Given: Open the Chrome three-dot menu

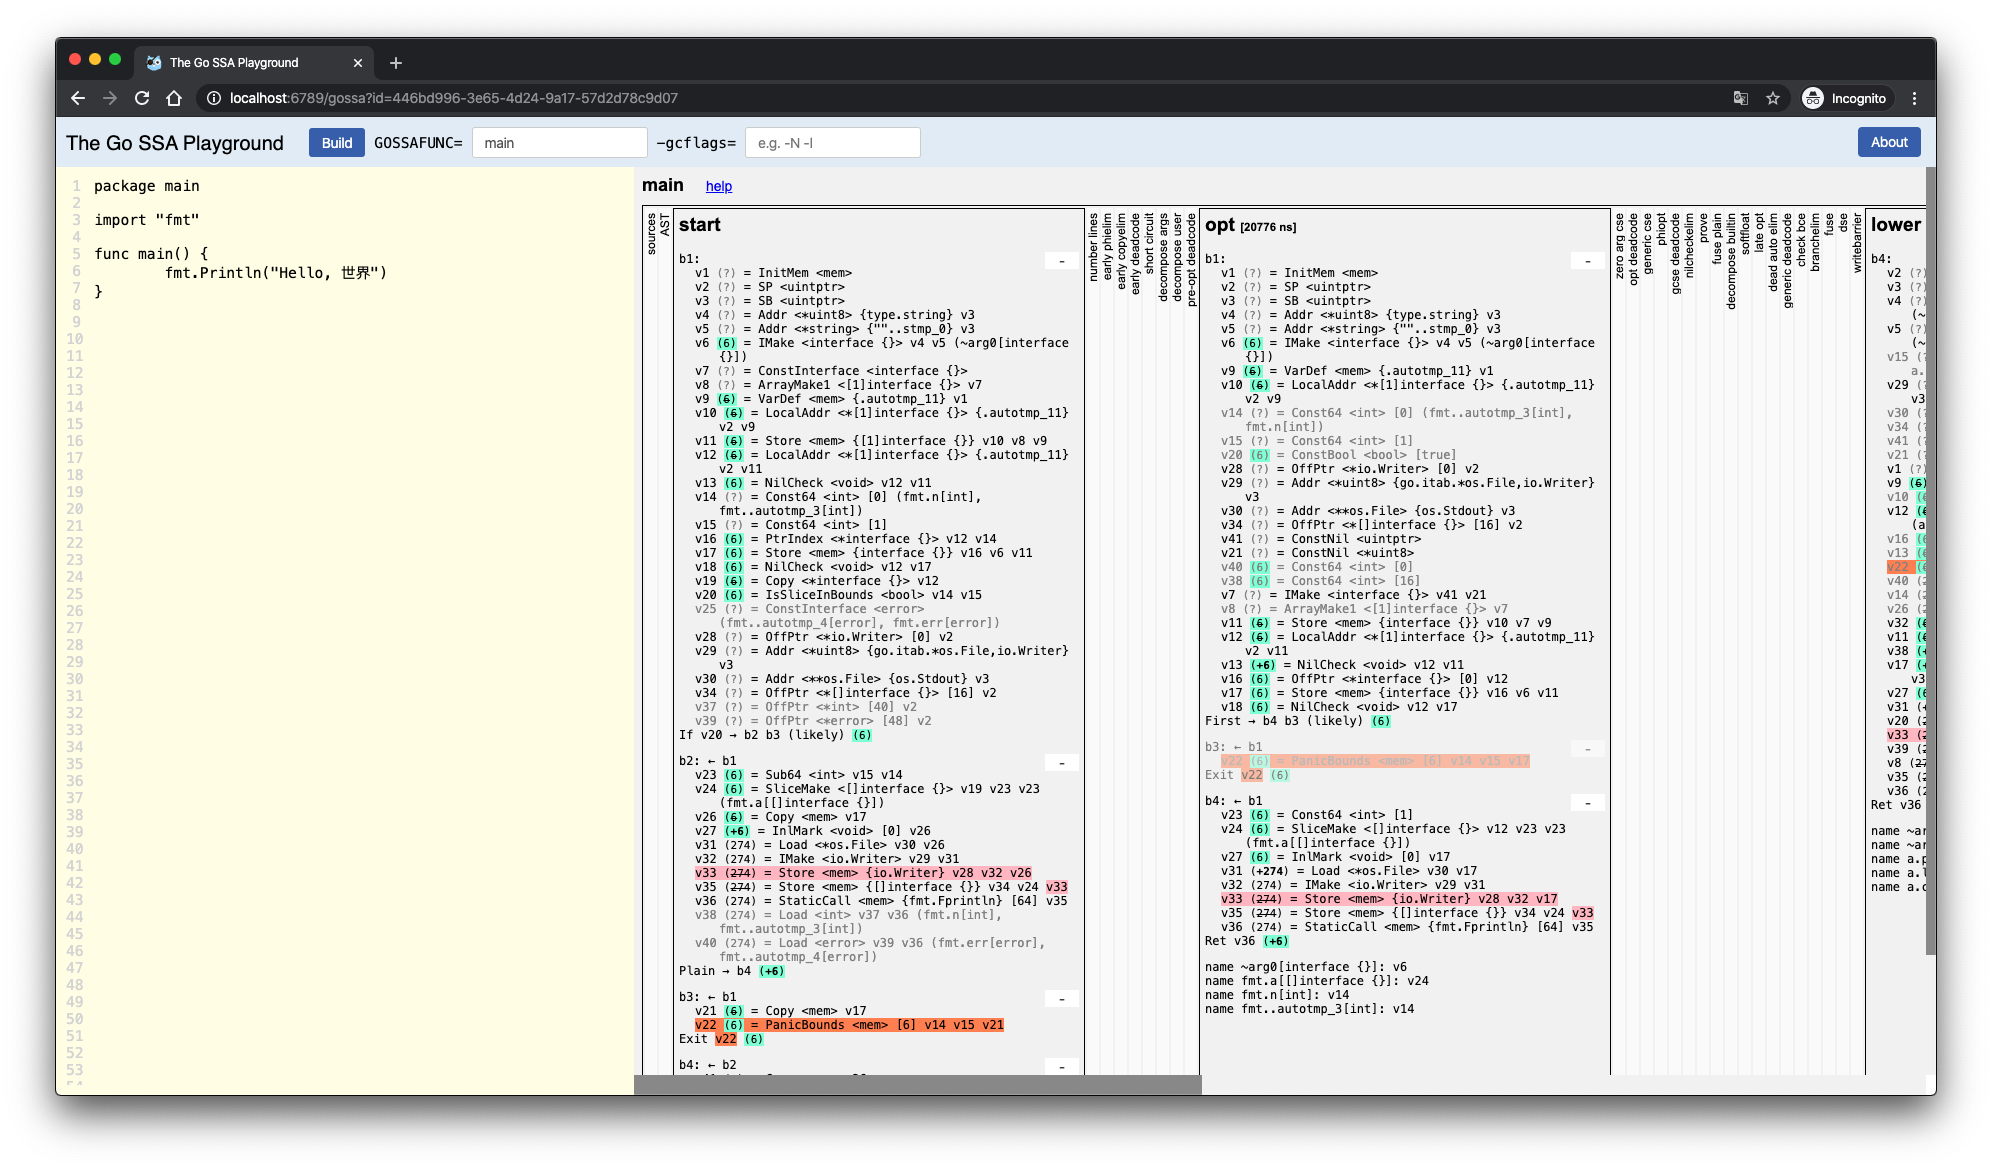Looking at the screenshot, I should pyautogui.click(x=1914, y=98).
